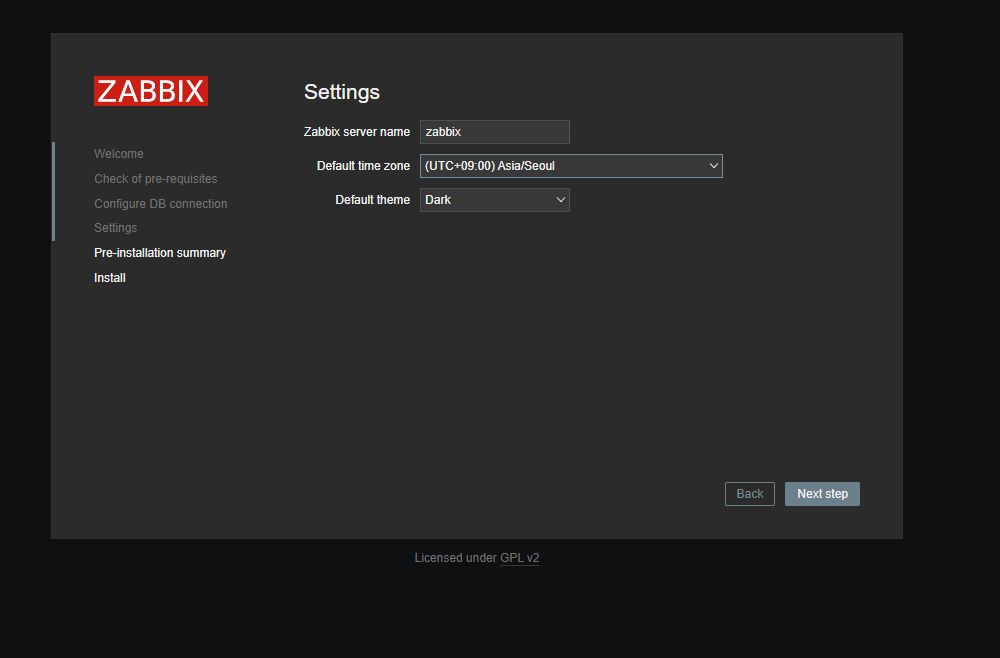Screen dimensions: 1000x658
Task: Click the Zabbix server name input field
Action: pos(494,131)
